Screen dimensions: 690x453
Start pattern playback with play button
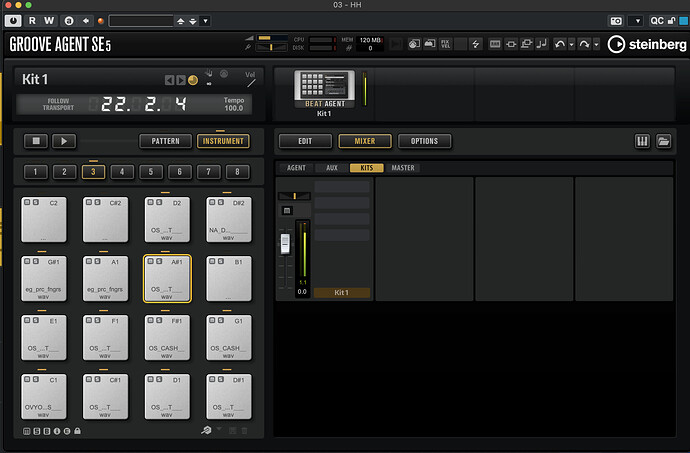tap(64, 141)
